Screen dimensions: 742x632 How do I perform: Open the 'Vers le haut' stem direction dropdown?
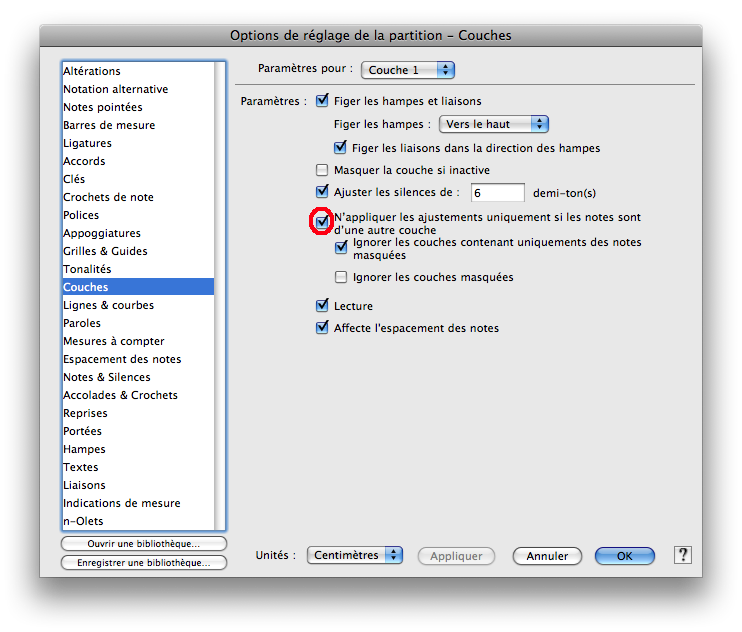(x=494, y=124)
